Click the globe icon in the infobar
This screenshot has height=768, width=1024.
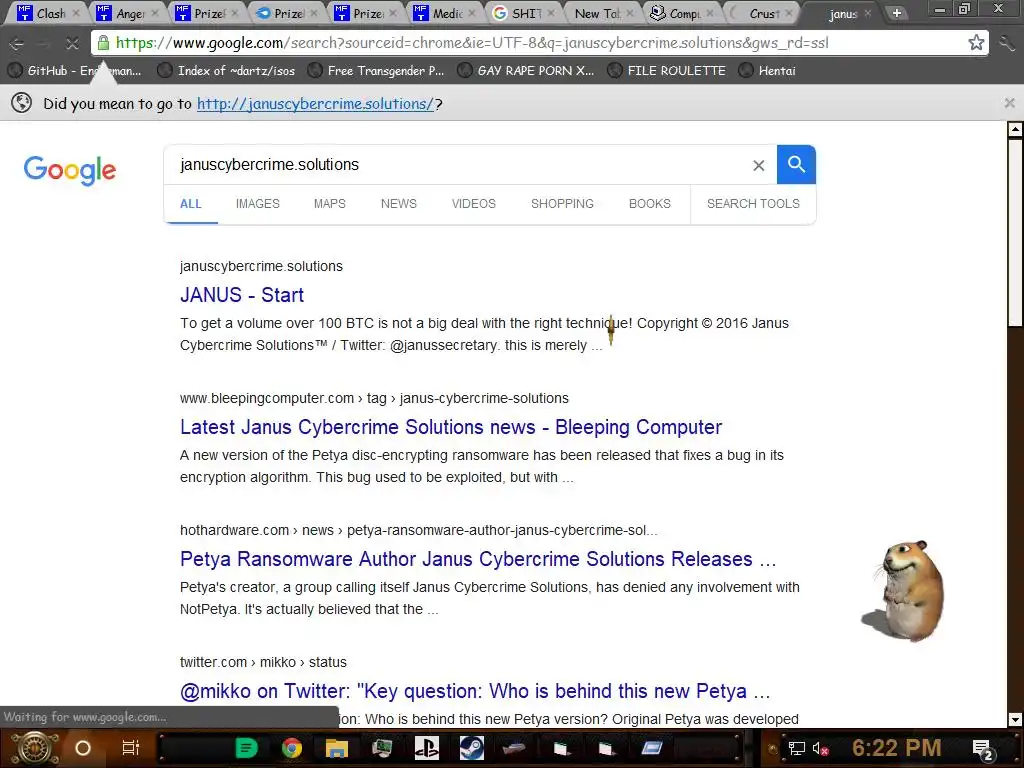click(x=22, y=103)
